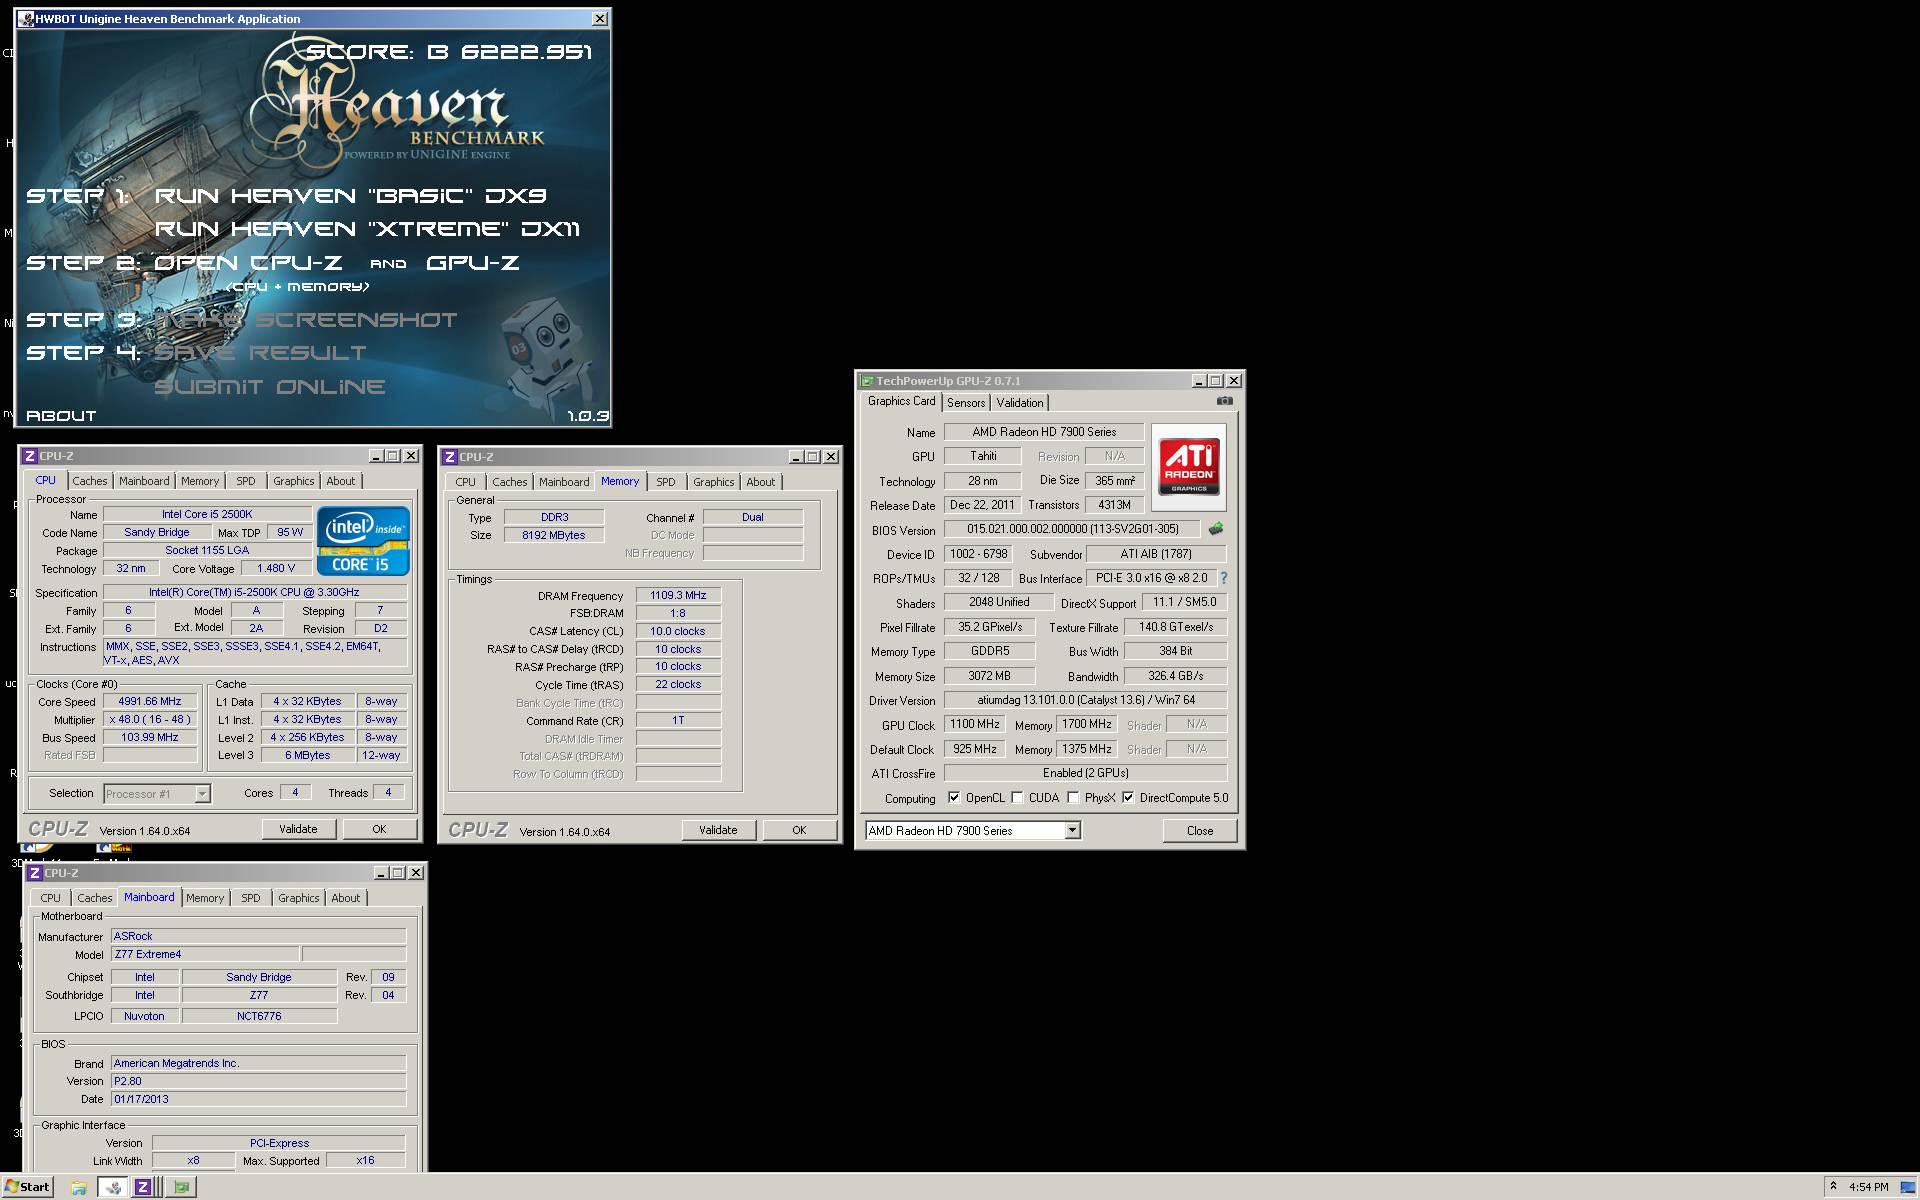This screenshot has width=1920, height=1200.
Task: Open the GPU-Z Validation tab
Action: pos(1019,403)
